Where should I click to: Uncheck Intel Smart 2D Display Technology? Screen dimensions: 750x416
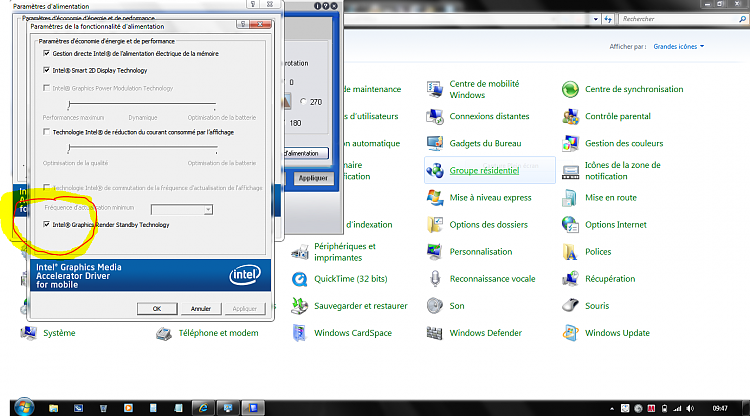46,70
